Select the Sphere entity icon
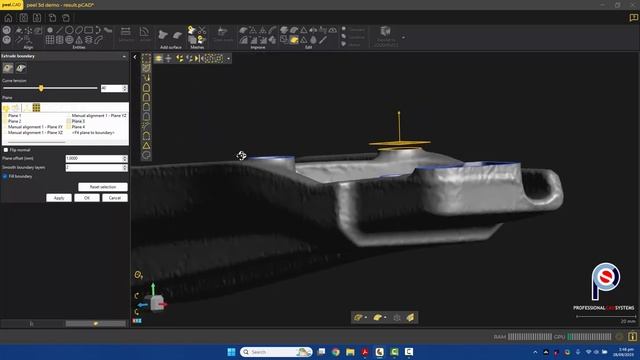This screenshot has width=640, height=360. click(x=69, y=40)
